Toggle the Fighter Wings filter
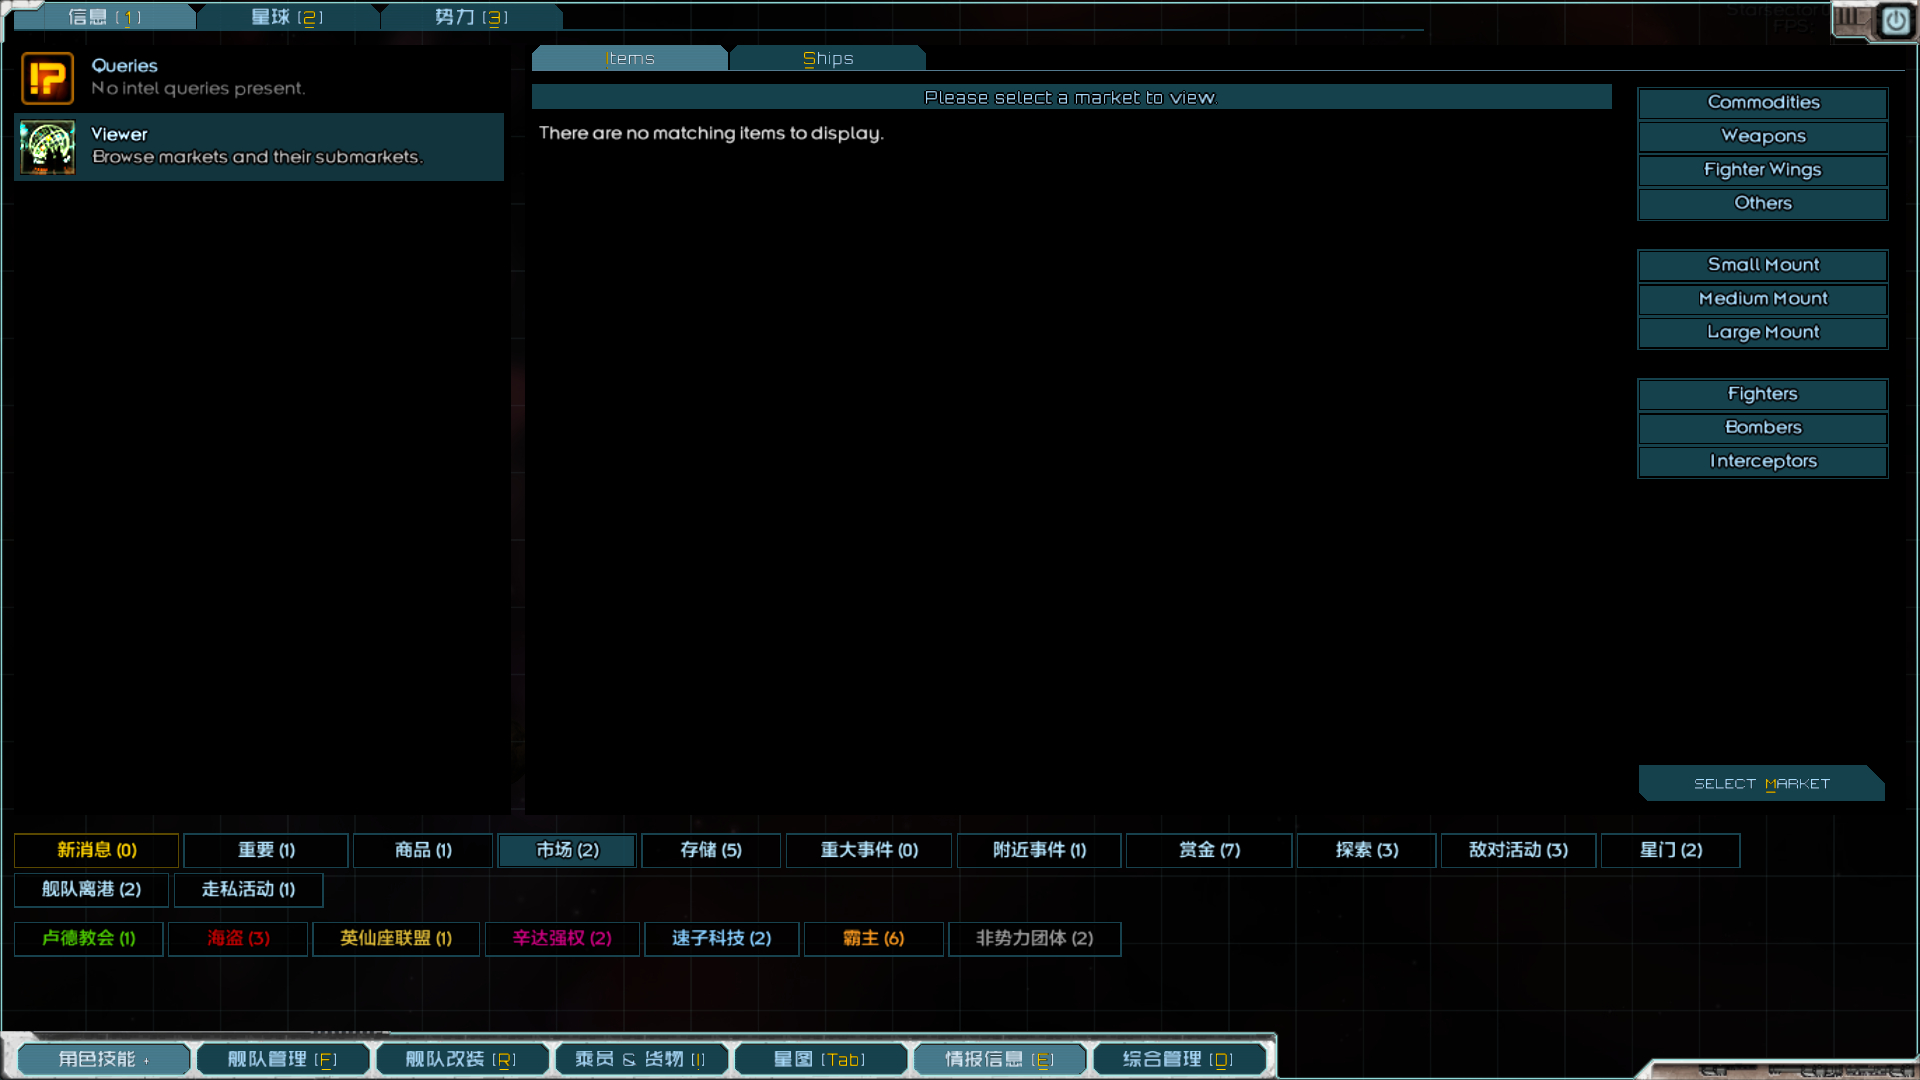The height and width of the screenshot is (1080, 1920). 1762,170
